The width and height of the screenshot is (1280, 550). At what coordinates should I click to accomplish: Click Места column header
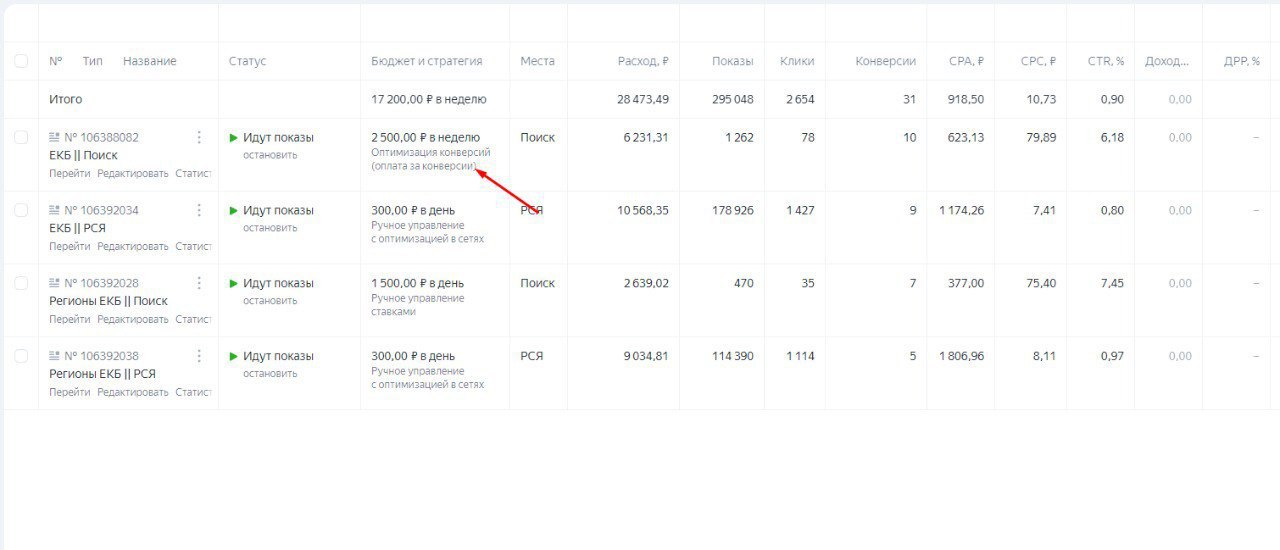pyautogui.click(x=537, y=61)
